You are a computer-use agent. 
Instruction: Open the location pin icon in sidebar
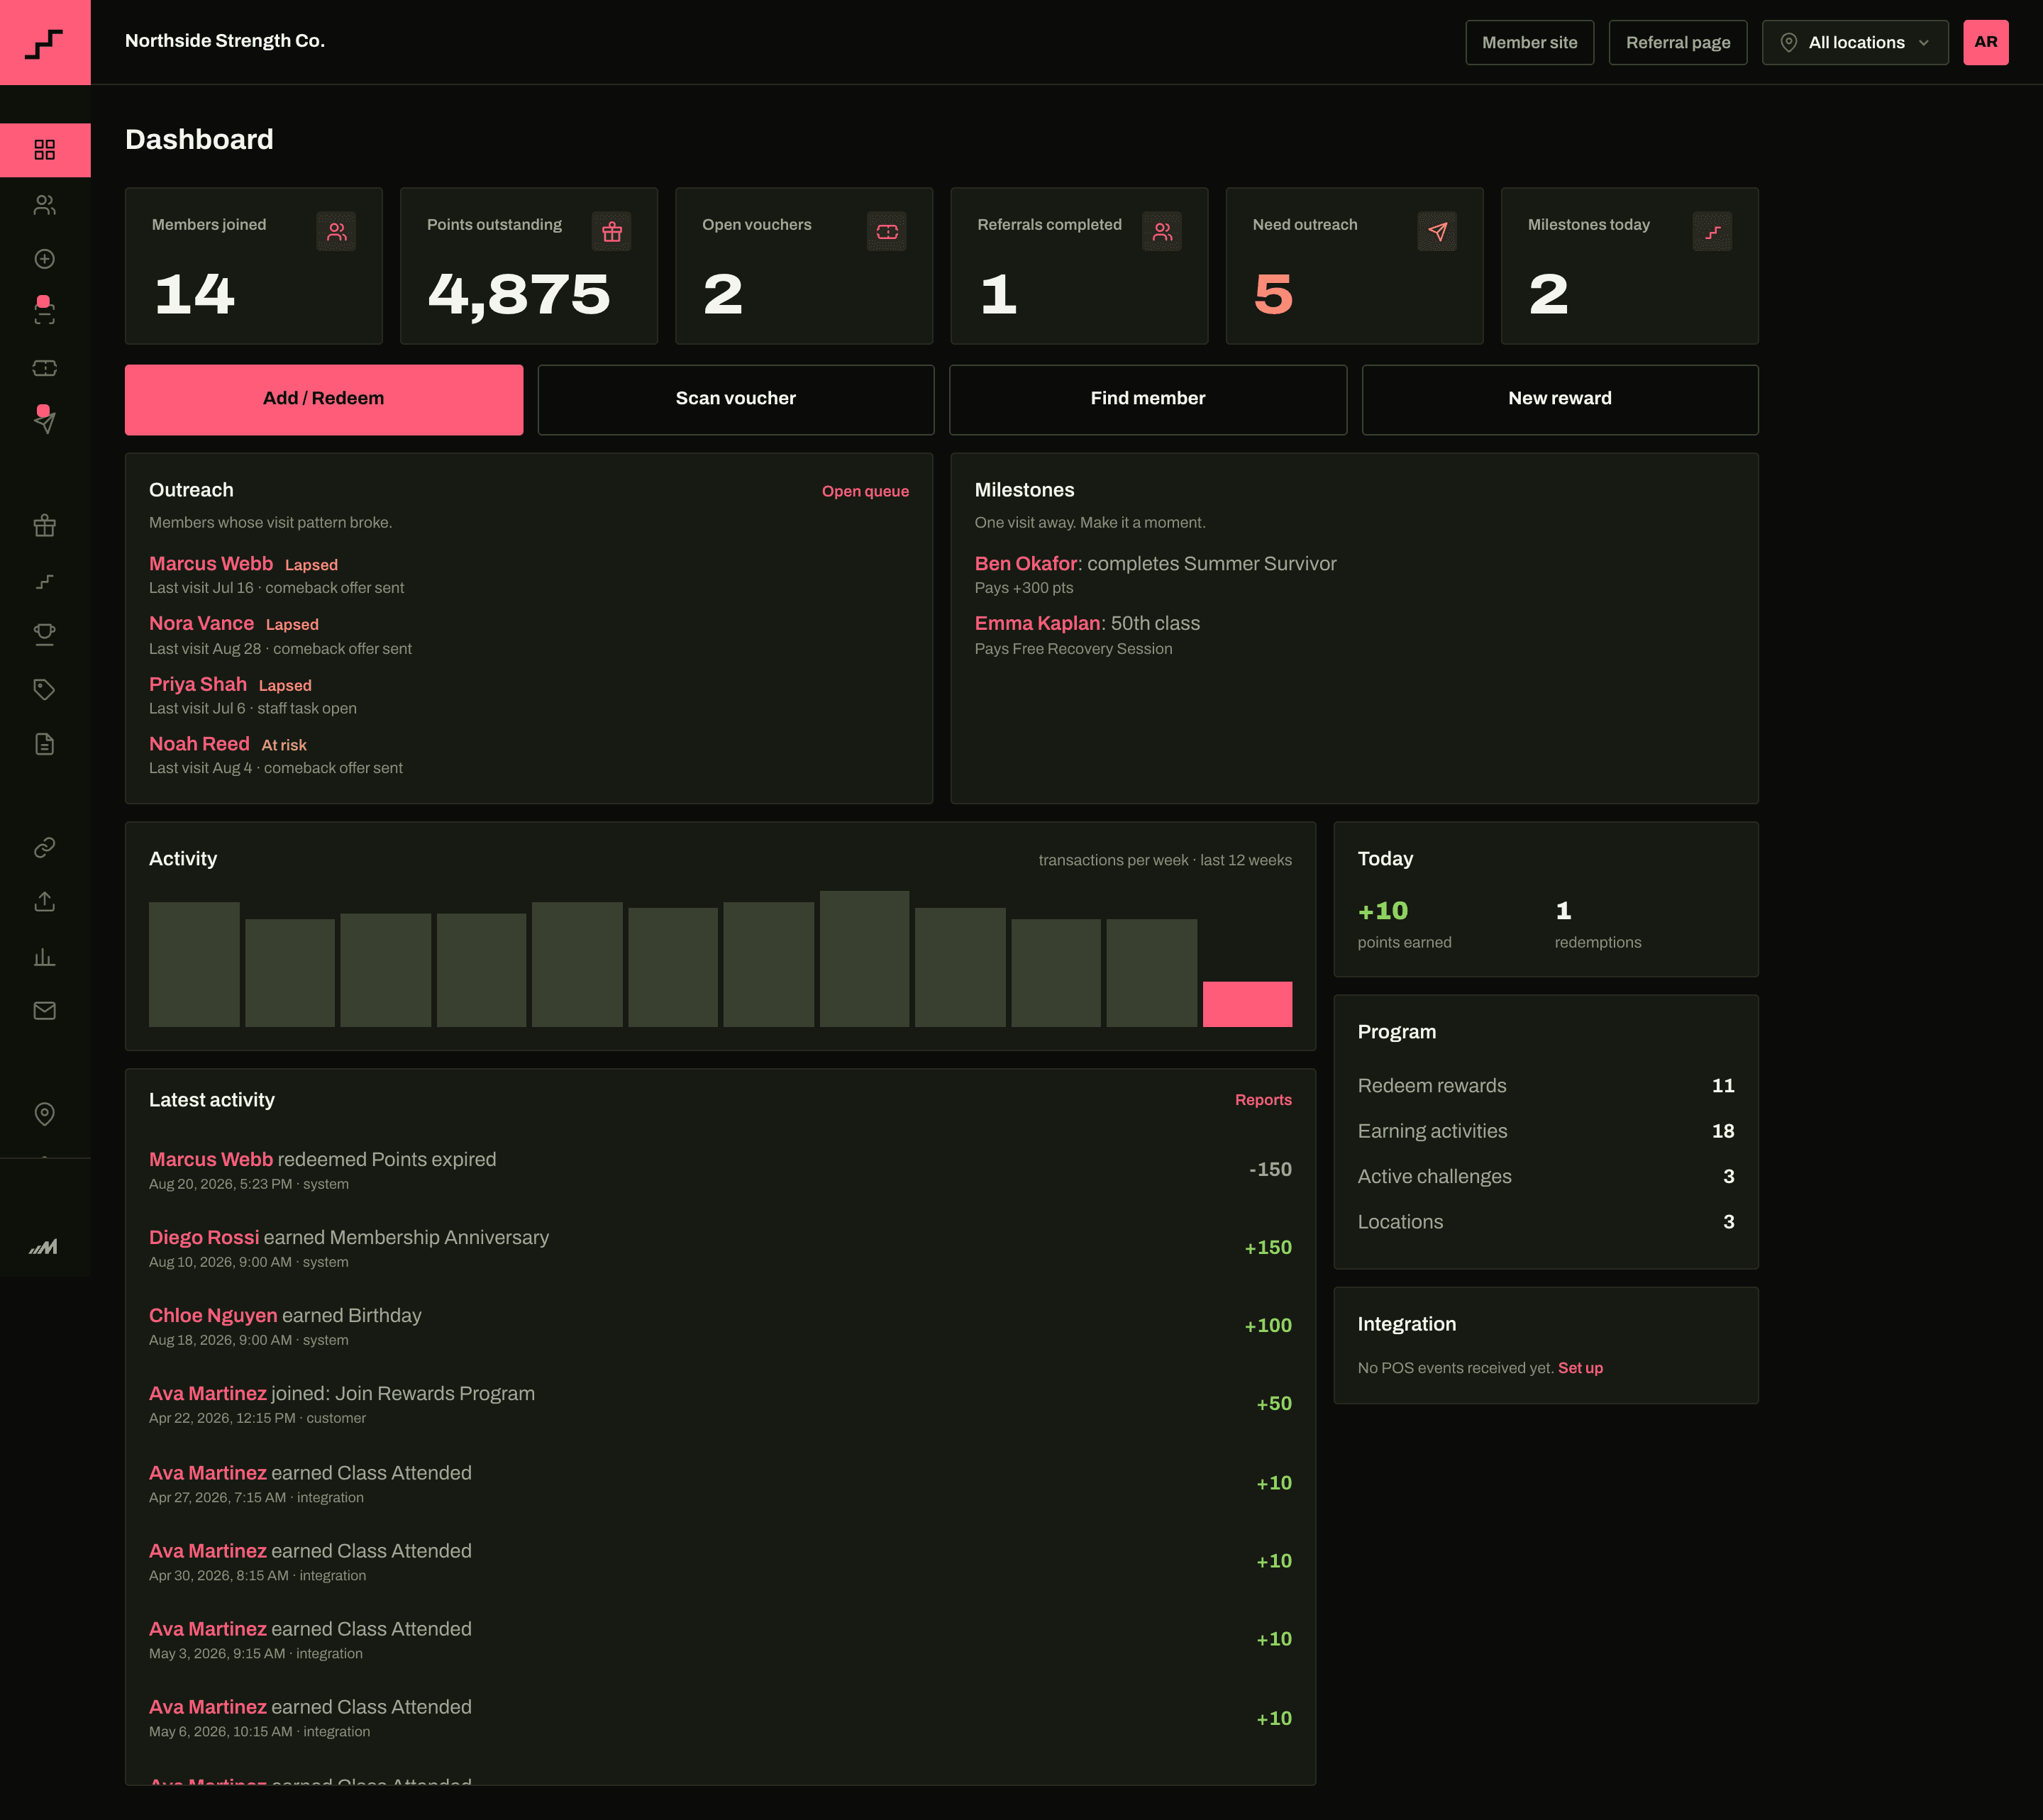pos(44,1114)
